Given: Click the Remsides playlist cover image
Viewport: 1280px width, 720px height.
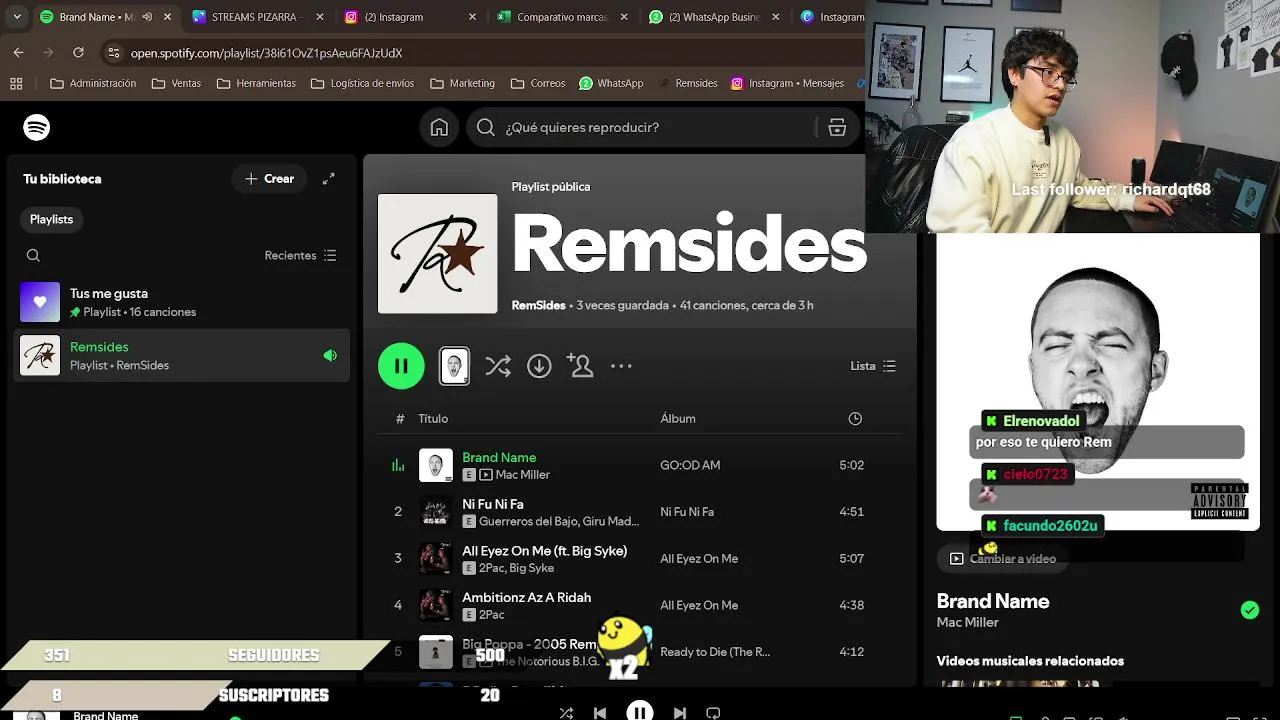Looking at the screenshot, I should point(437,253).
